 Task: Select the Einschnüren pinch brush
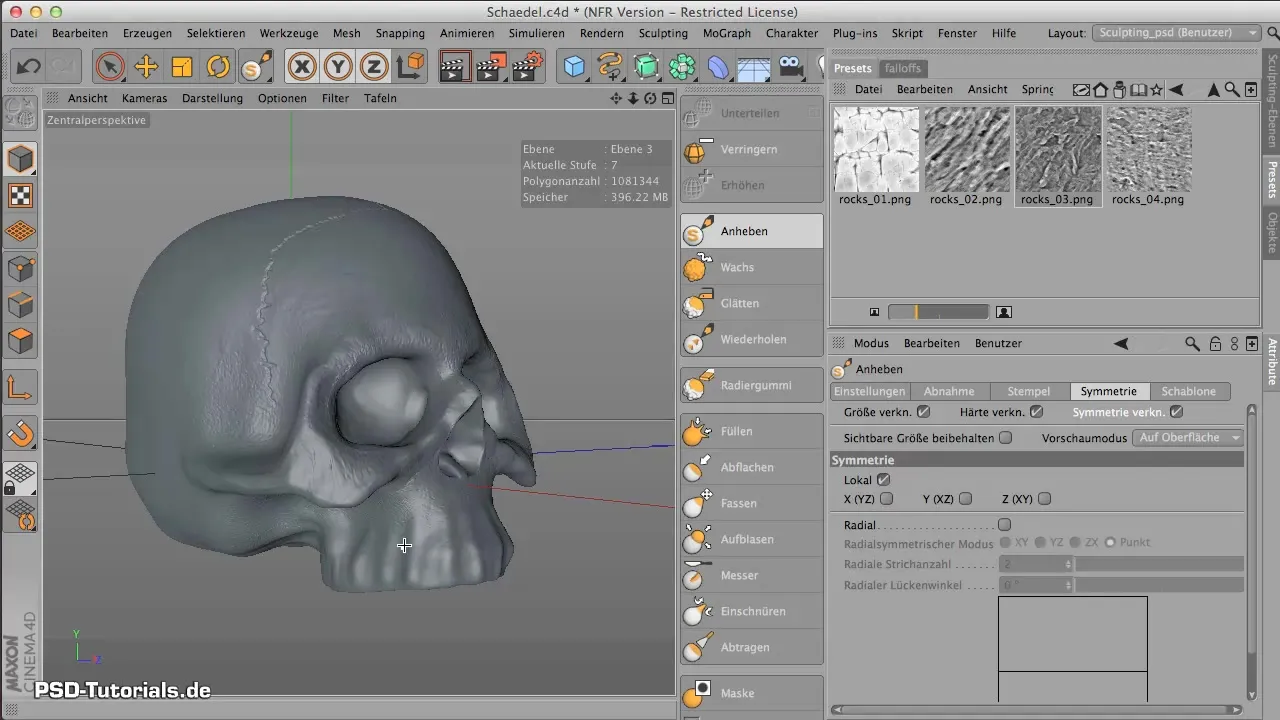point(751,611)
